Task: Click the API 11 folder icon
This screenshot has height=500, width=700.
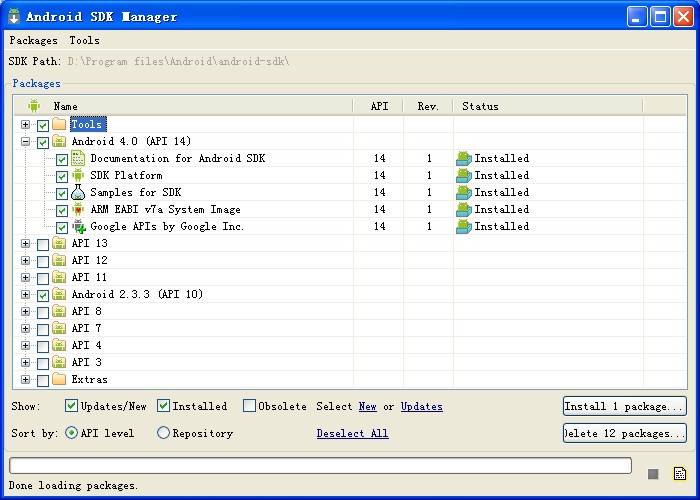Action: (59, 277)
